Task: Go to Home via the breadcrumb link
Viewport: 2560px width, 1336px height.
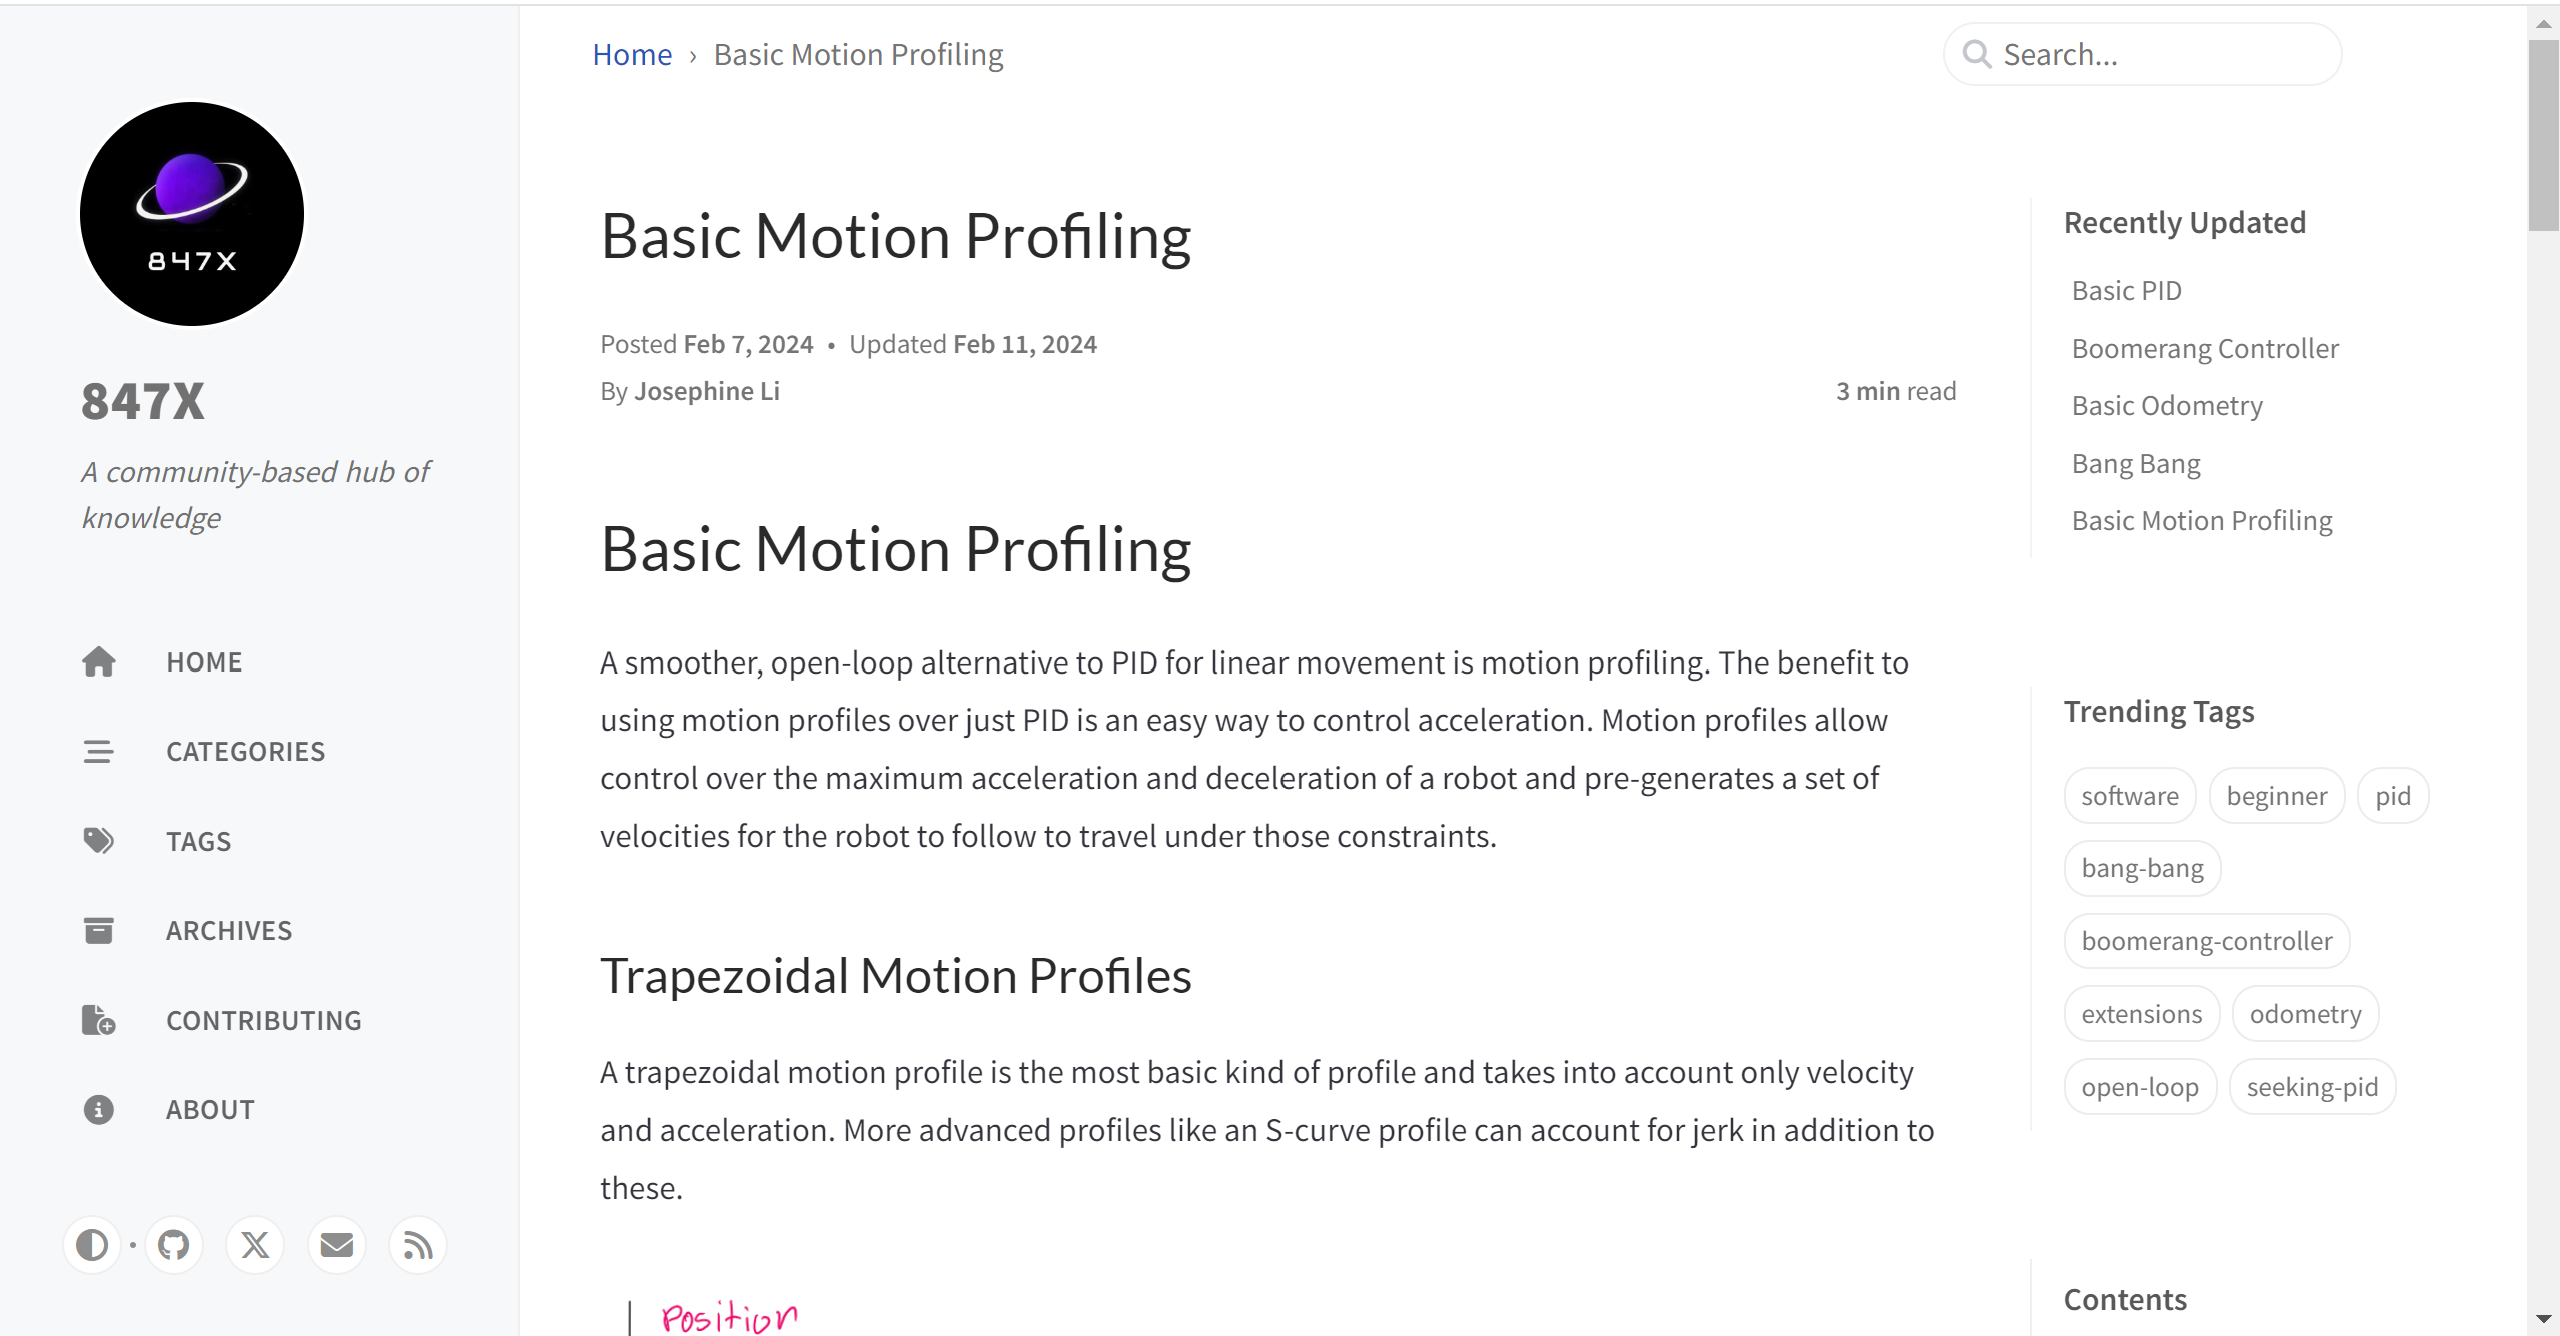Action: tap(632, 55)
